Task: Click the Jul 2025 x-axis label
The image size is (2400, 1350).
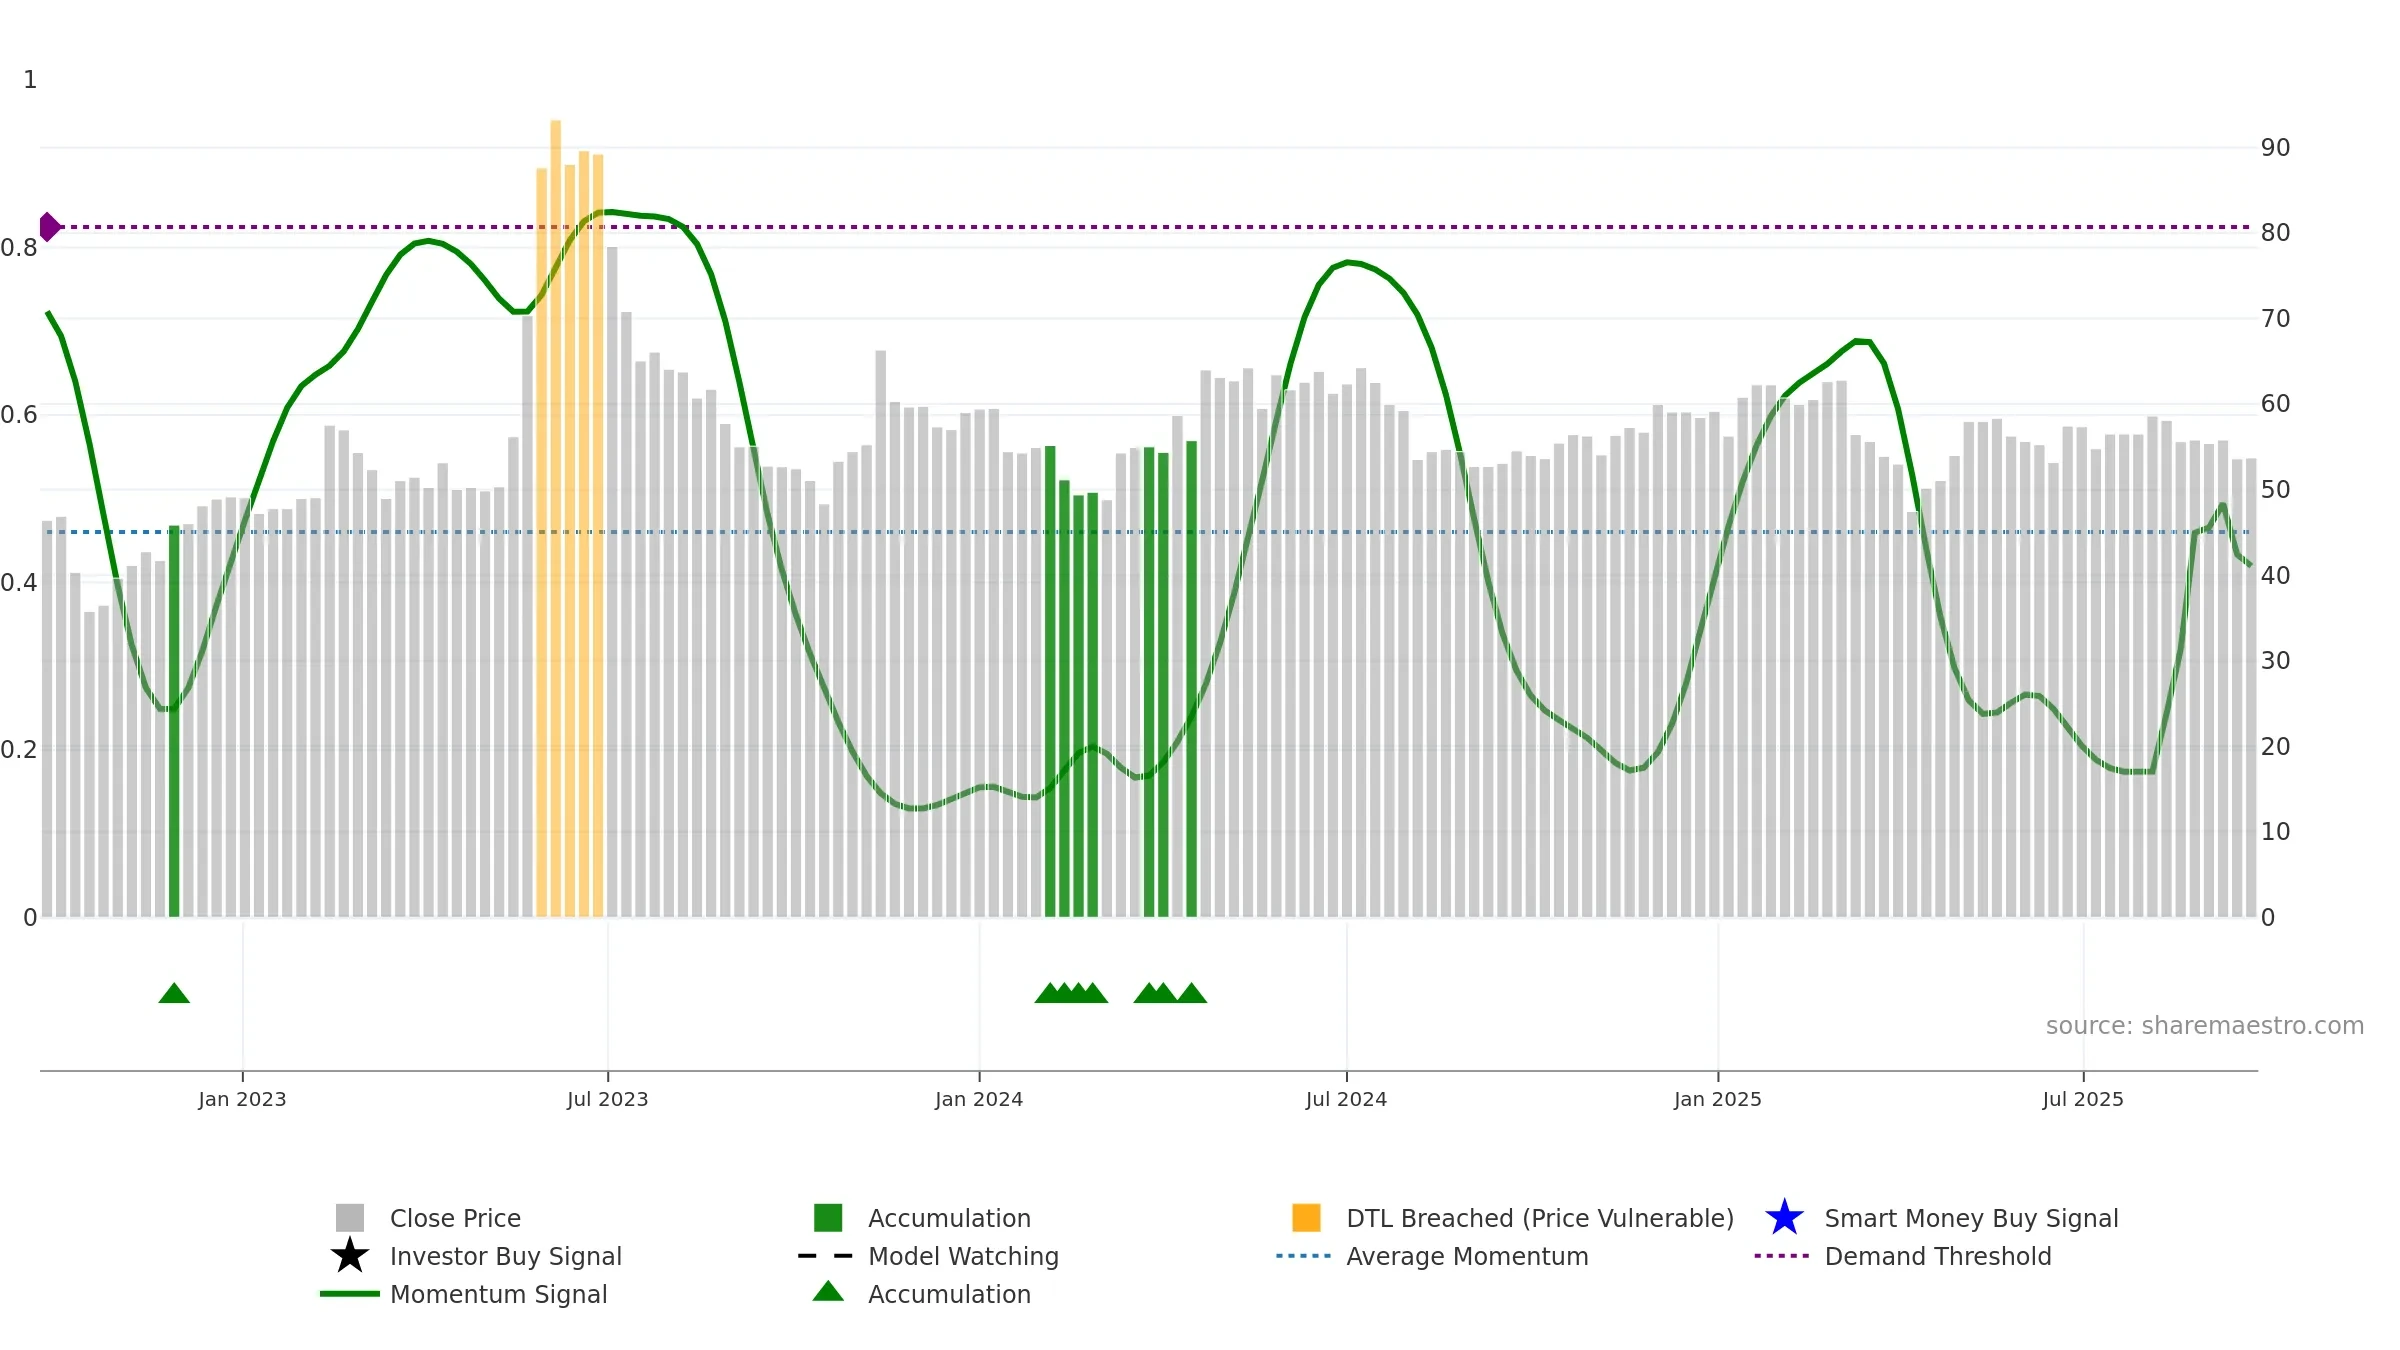Action: (2082, 1099)
